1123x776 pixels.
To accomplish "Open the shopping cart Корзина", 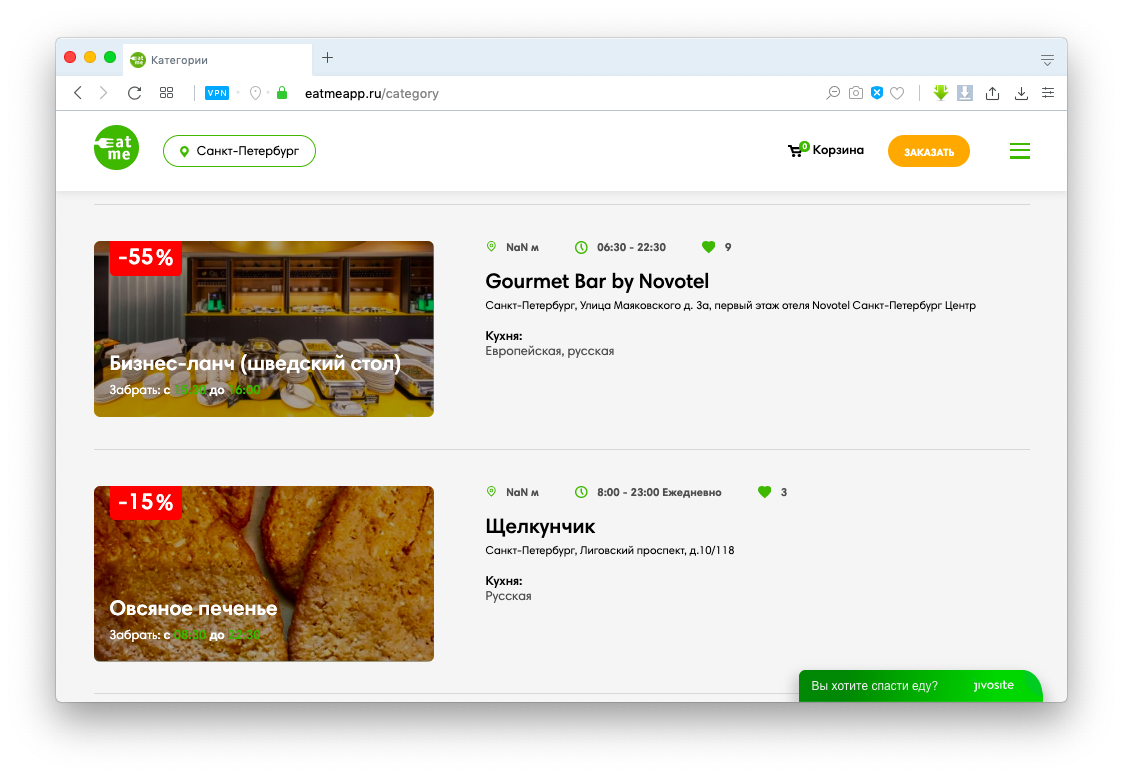I will (826, 151).
